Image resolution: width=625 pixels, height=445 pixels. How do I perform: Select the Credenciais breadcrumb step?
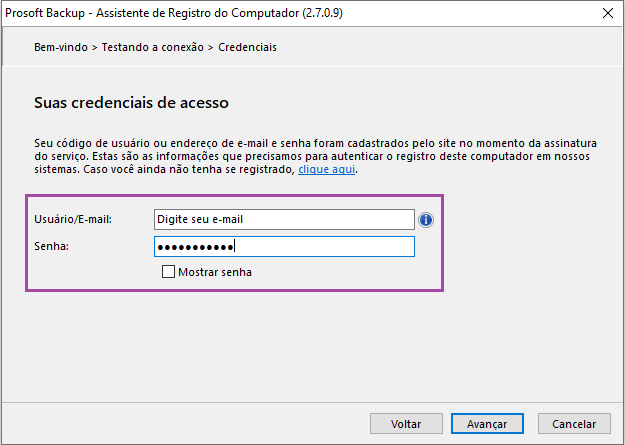point(247,47)
